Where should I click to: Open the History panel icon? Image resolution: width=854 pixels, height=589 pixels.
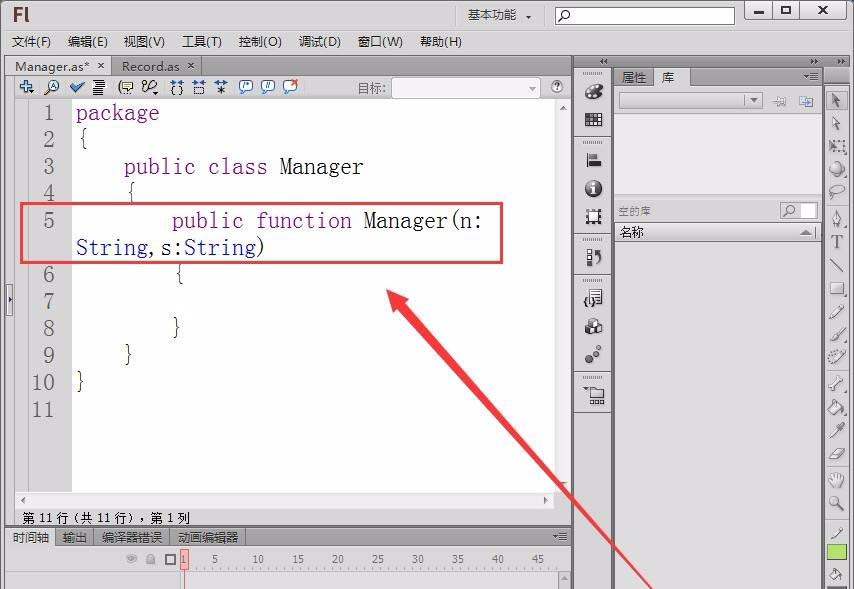coord(593,257)
